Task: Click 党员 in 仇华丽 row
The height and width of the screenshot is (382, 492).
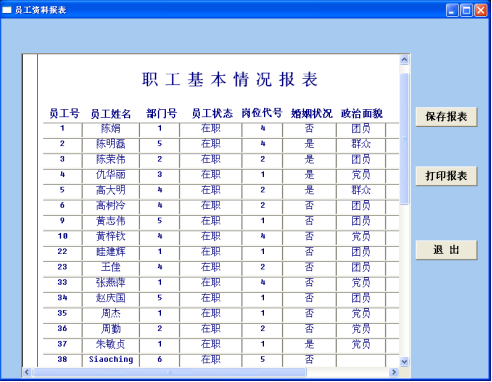Action: tap(361, 174)
